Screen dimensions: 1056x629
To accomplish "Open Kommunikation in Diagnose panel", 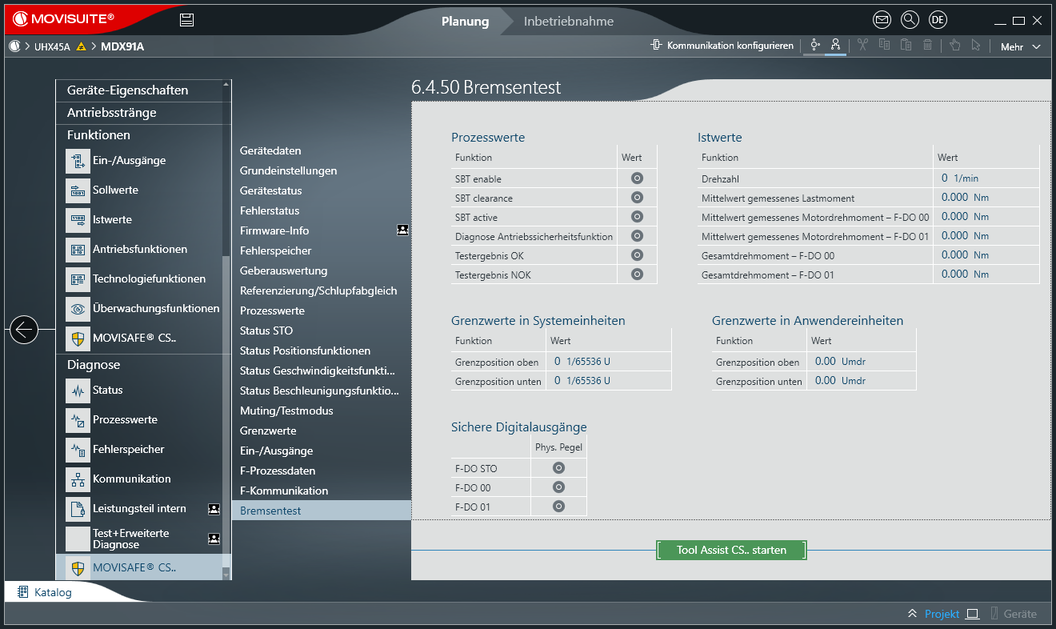I will pos(131,479).
